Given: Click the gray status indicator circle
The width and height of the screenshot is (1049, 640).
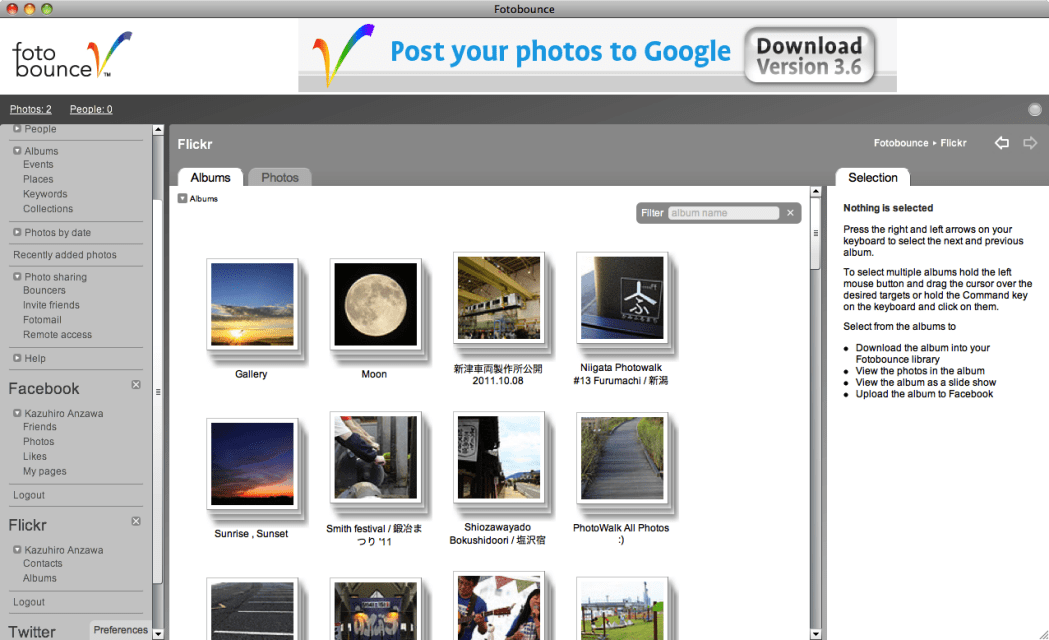Looking at the screenshot, I should tap(1034, 110).
